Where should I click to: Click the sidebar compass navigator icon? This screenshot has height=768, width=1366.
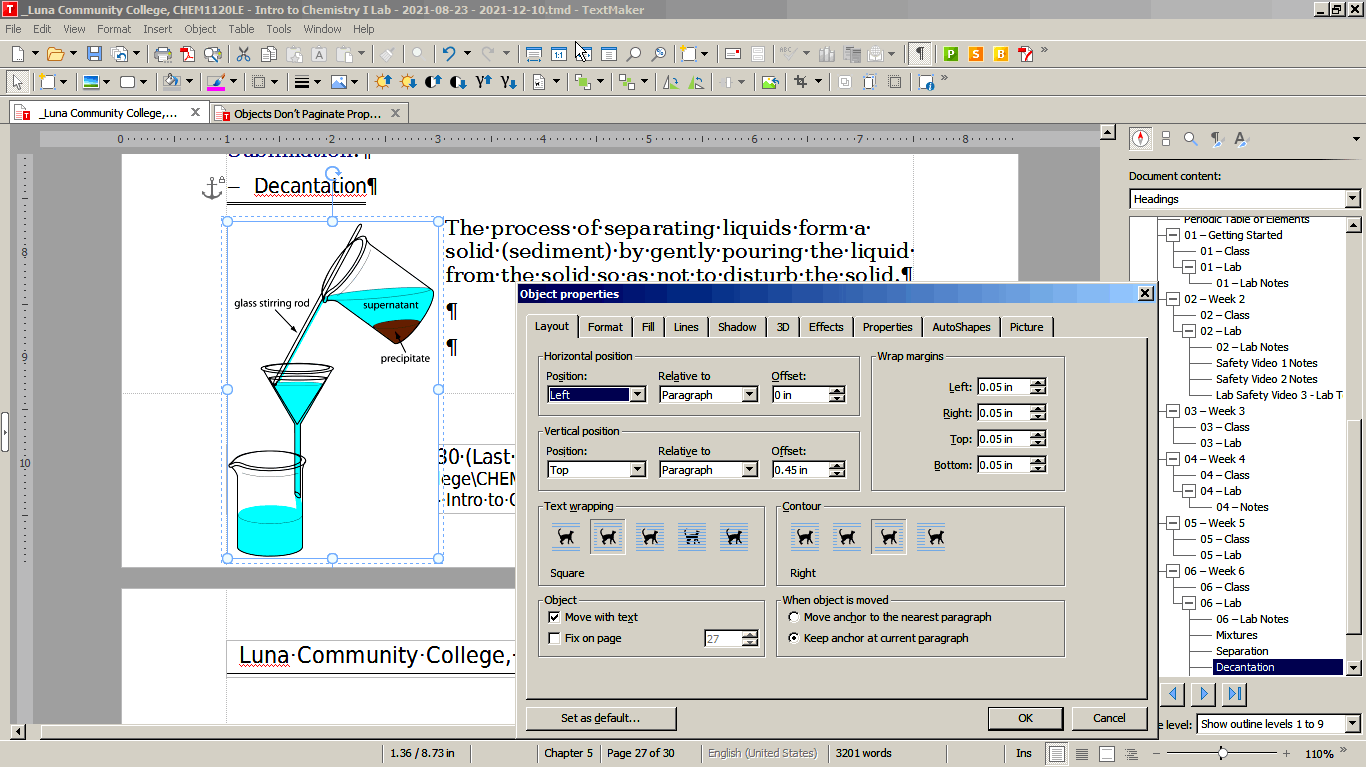tap(1140, 139)
